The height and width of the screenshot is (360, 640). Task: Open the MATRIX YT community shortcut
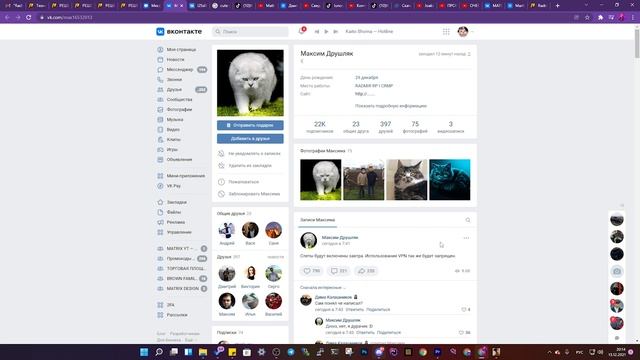(182, 249)
